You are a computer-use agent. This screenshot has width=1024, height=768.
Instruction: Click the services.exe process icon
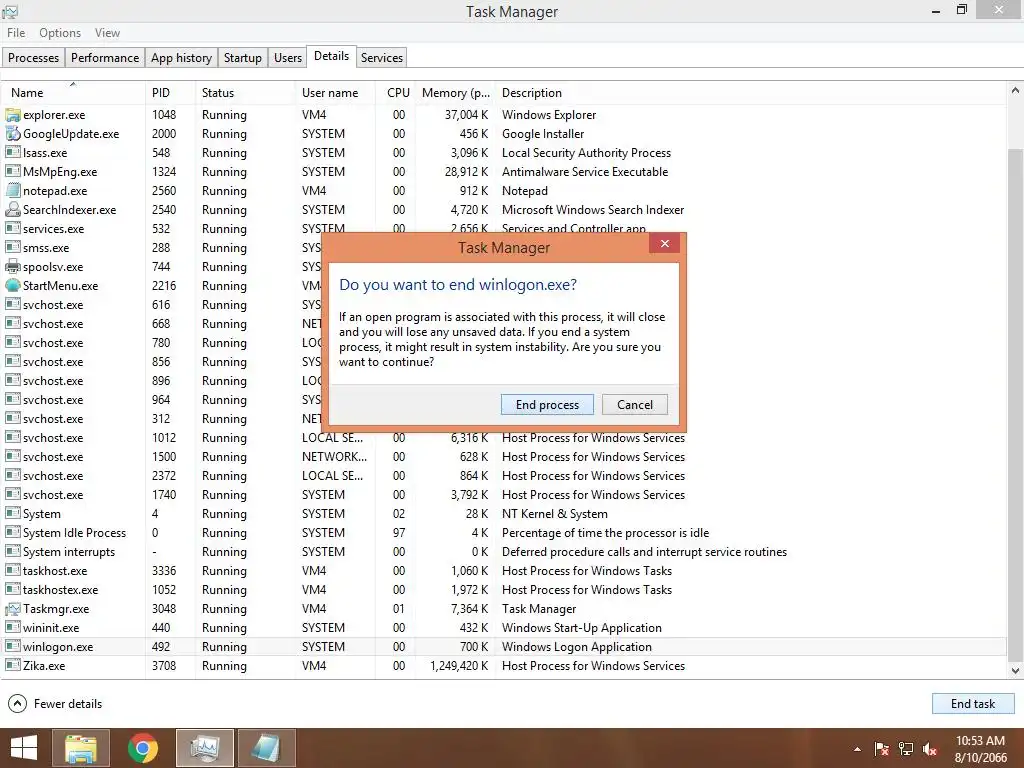coord(12,229)
